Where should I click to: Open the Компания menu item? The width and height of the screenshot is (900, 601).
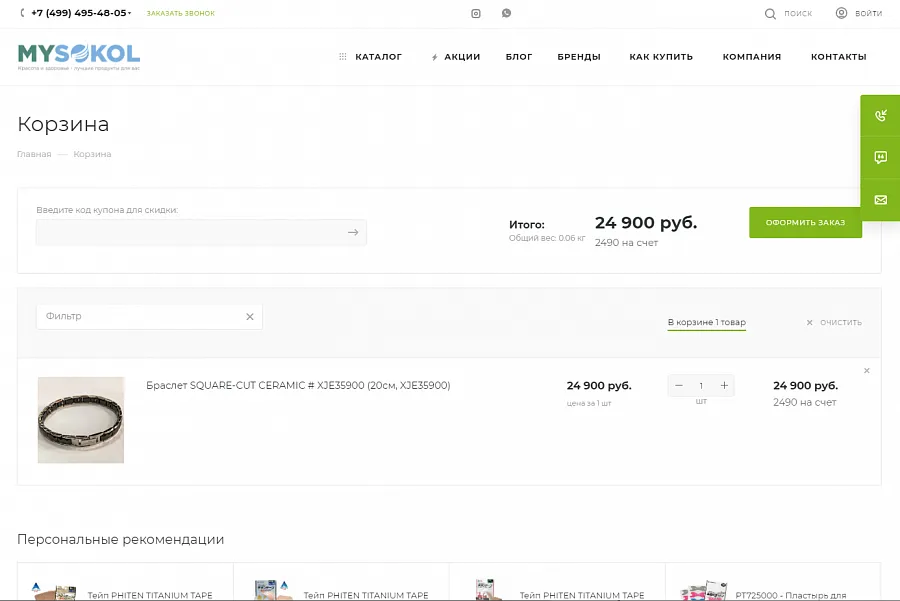click(752, 57)
